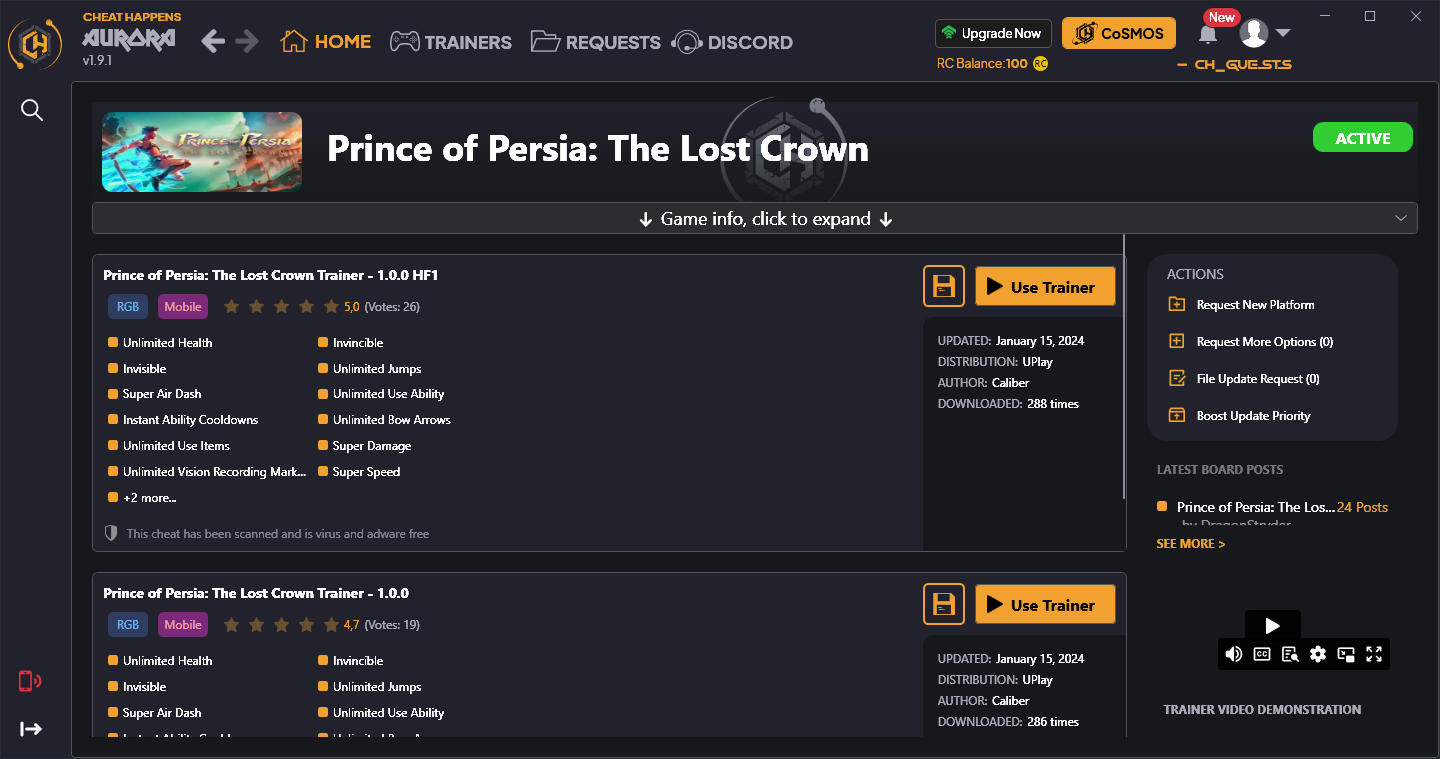
Task: Click the save icon for 1.0.0 HF1 trainer
Action: coord(943,287)
